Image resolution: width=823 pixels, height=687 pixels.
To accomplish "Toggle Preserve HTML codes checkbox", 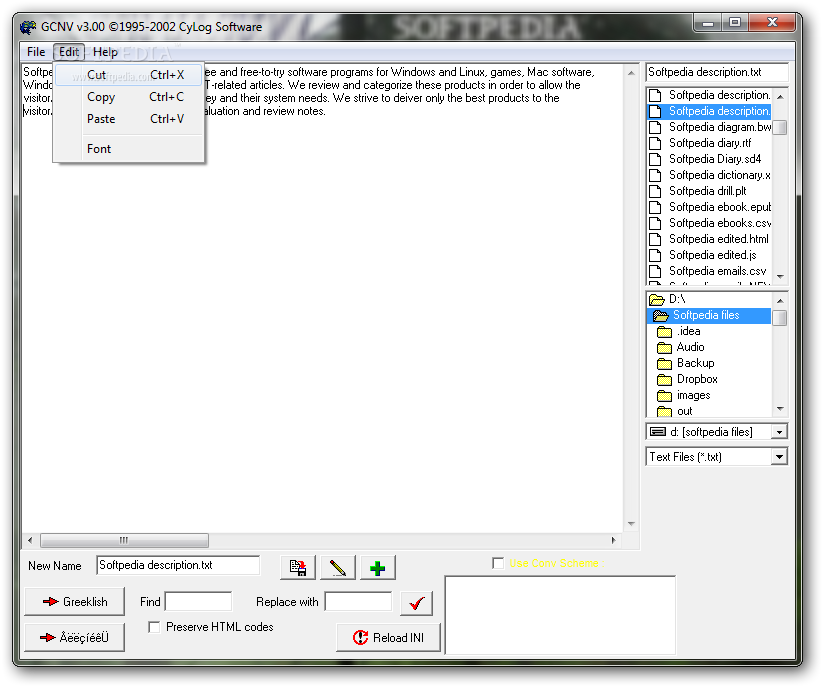I will coord(154,627).
